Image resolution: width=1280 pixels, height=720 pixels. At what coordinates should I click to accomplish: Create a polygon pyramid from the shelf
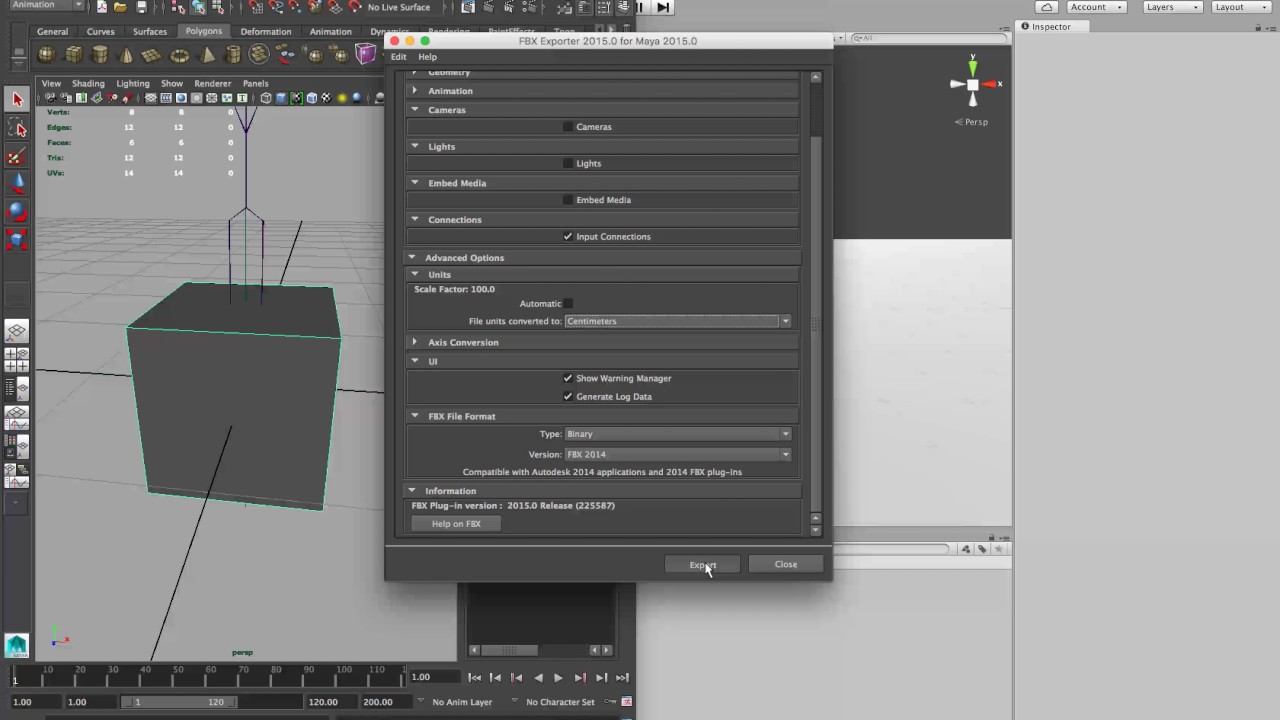pyautogui.click(x=207, y=55)
